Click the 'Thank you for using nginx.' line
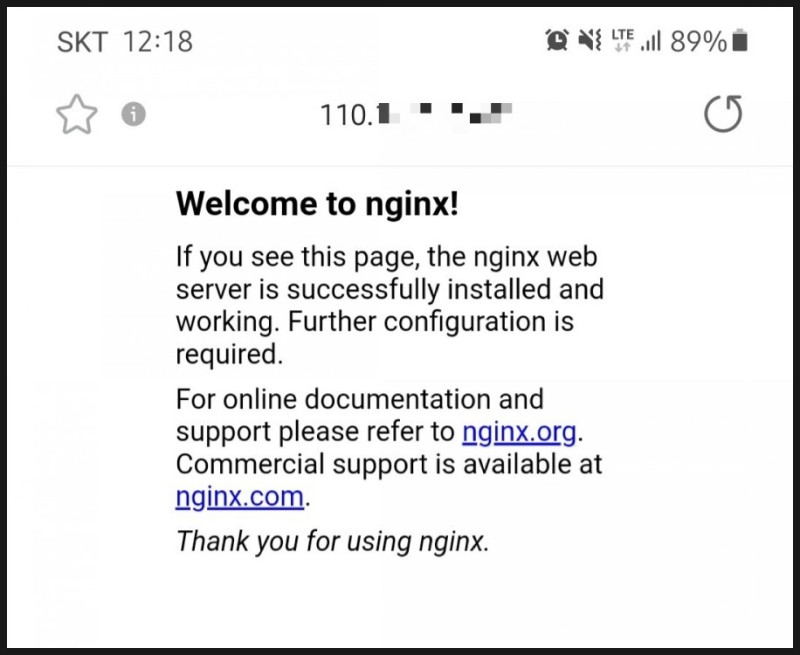 click(333, 541)
